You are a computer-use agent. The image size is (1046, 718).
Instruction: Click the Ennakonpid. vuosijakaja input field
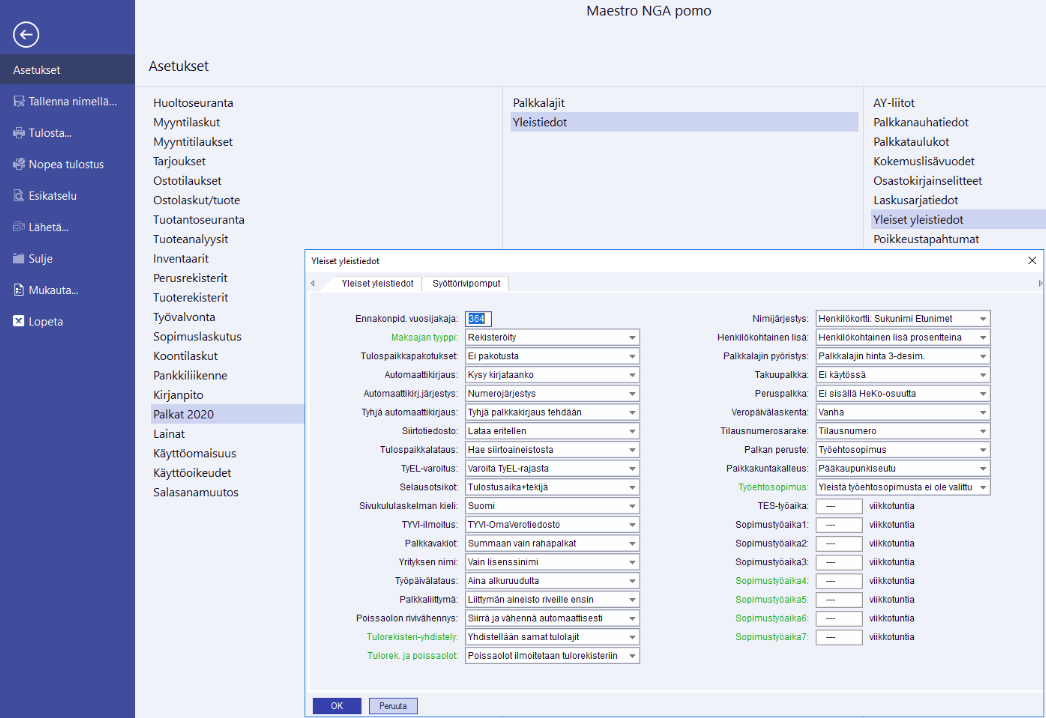[479, 319]
